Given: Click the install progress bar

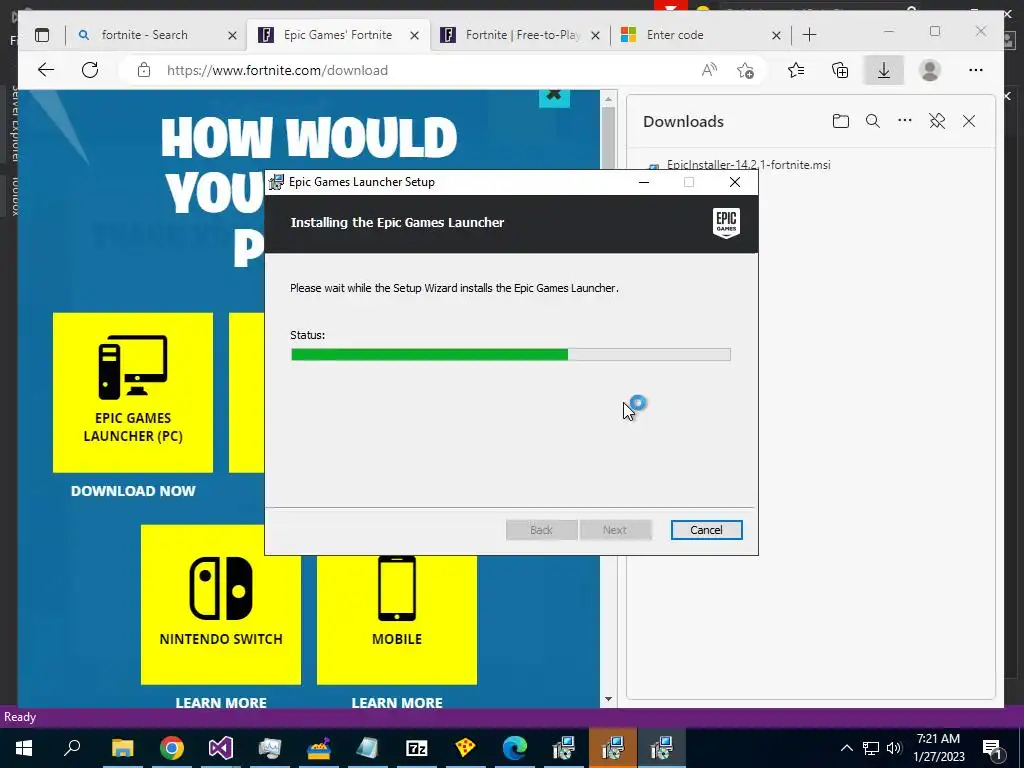Looking at the screenshot, I should [511, 355].
